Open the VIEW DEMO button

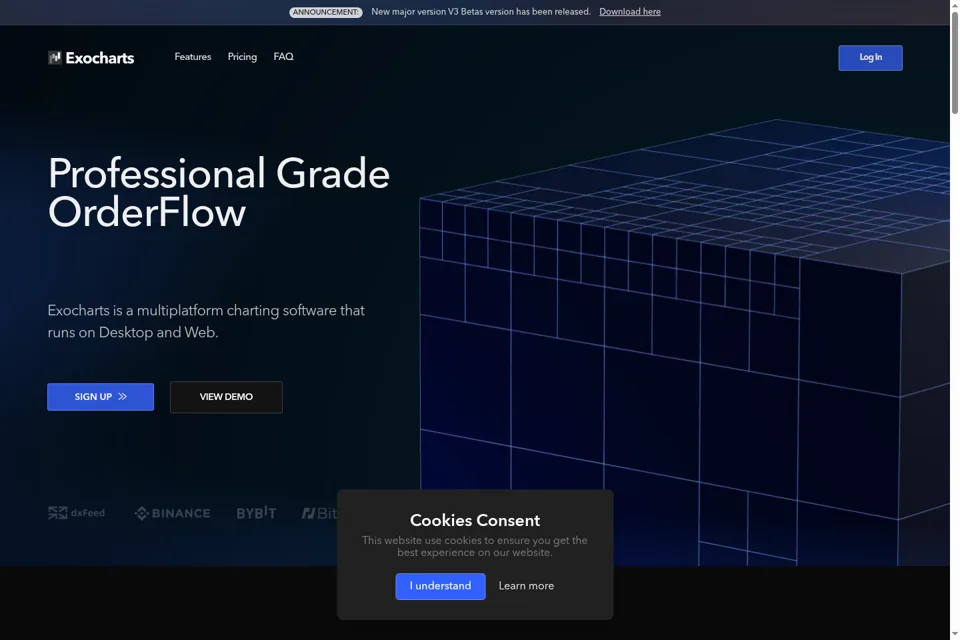[226, 397]
